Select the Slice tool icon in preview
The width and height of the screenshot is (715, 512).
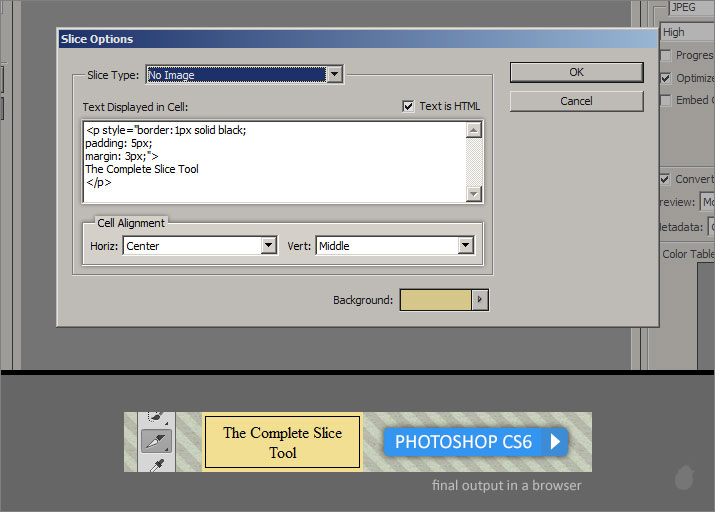click(155, 441)
